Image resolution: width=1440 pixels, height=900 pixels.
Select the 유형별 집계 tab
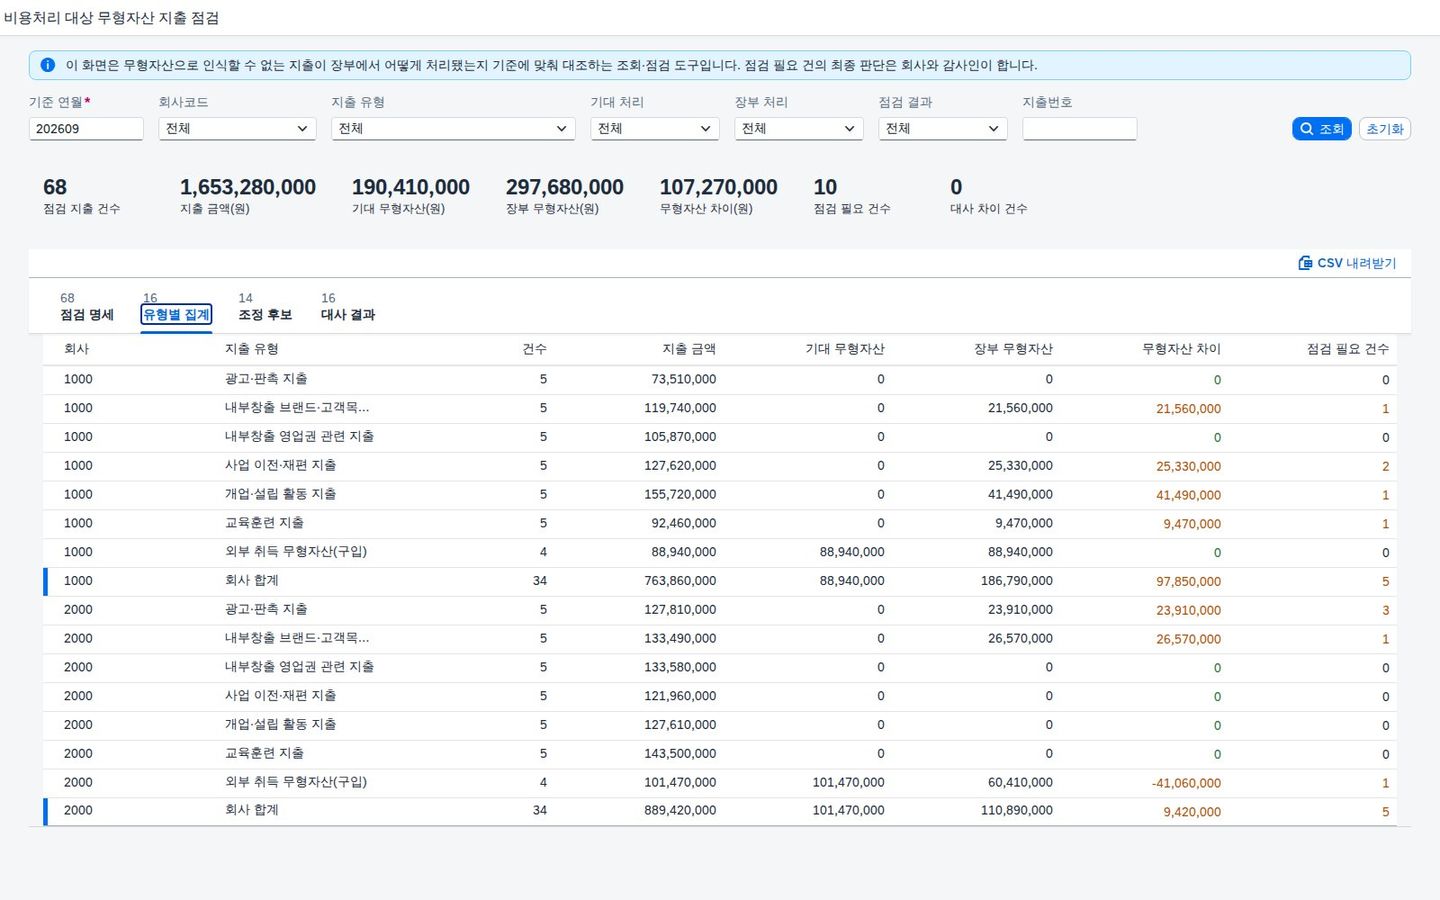pos(176,307)
